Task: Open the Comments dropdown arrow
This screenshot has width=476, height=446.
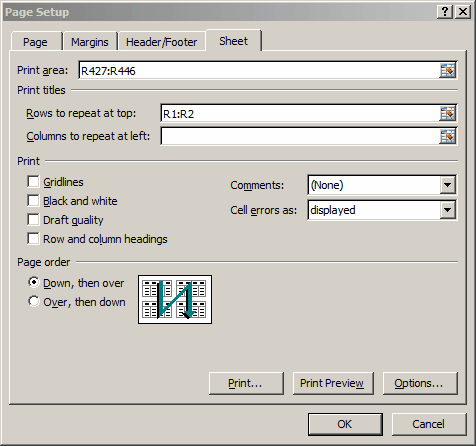Action: [x=447, y=185]
